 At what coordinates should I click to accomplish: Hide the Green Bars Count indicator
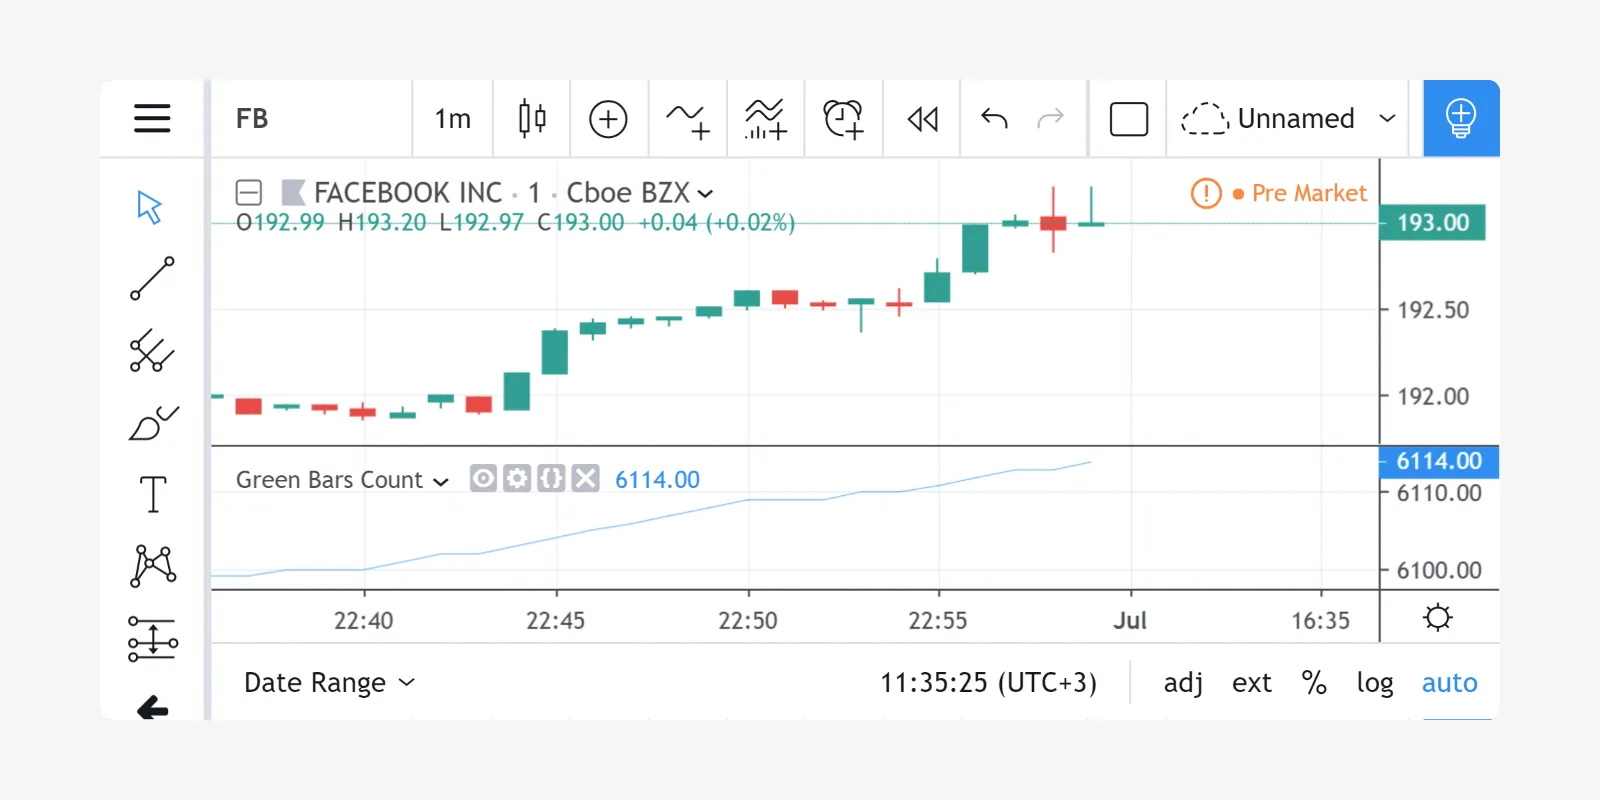[x=483, y=479]
